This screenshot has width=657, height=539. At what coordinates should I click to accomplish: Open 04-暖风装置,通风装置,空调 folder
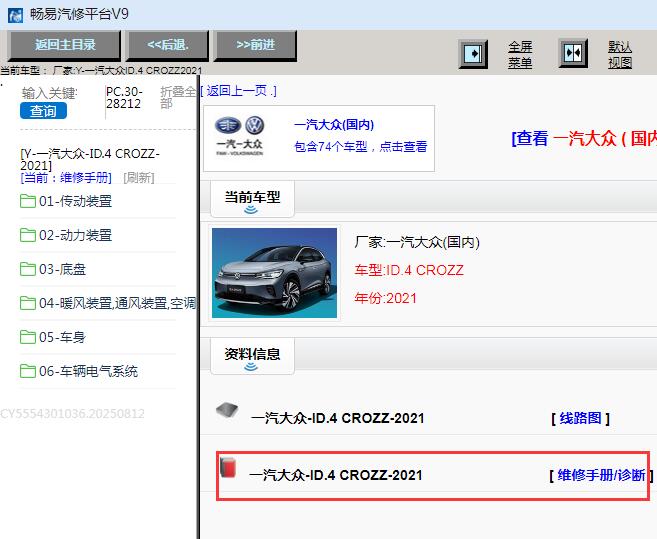[x=117, y=303]
